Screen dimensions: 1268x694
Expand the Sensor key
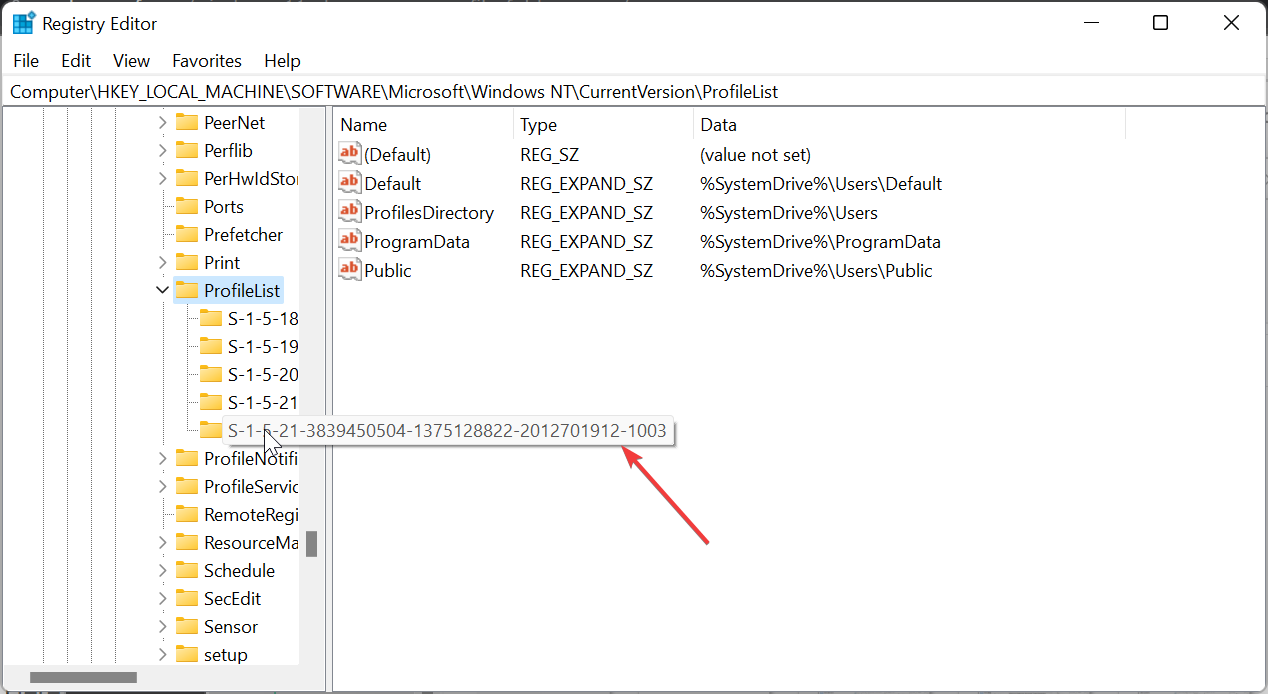coord(163,627)
